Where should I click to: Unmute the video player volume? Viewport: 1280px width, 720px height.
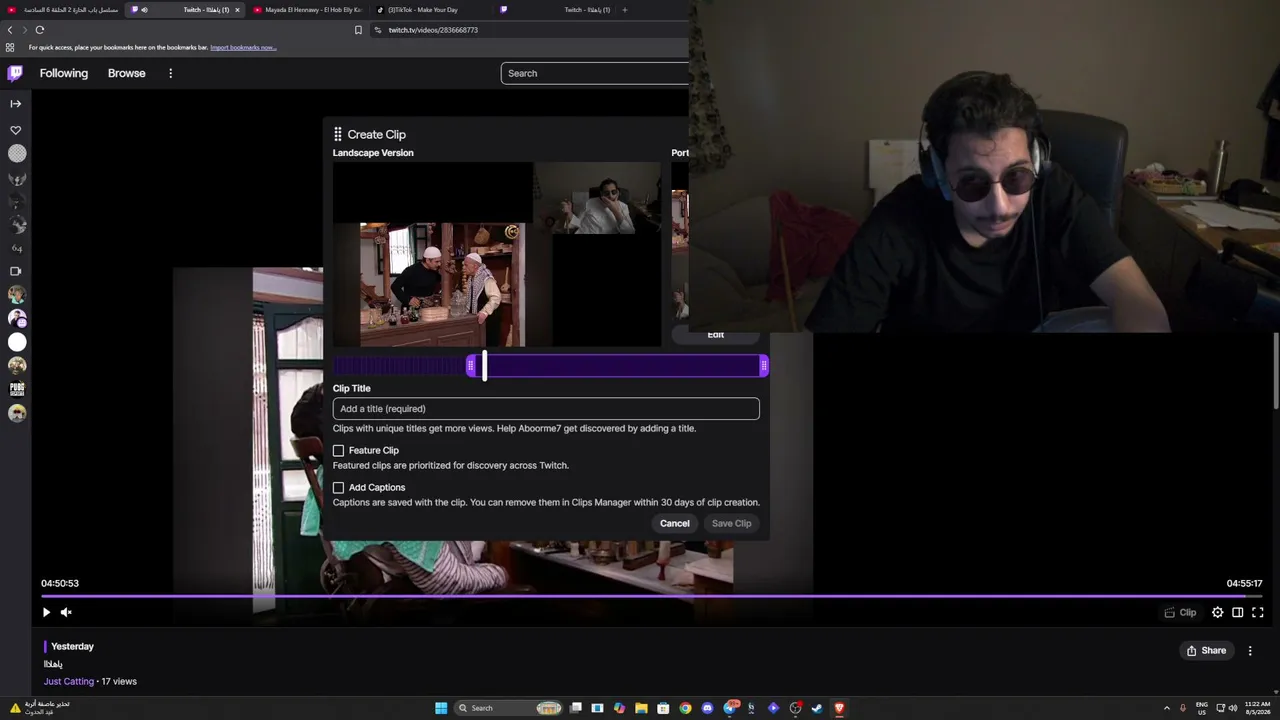pos(66,612)
